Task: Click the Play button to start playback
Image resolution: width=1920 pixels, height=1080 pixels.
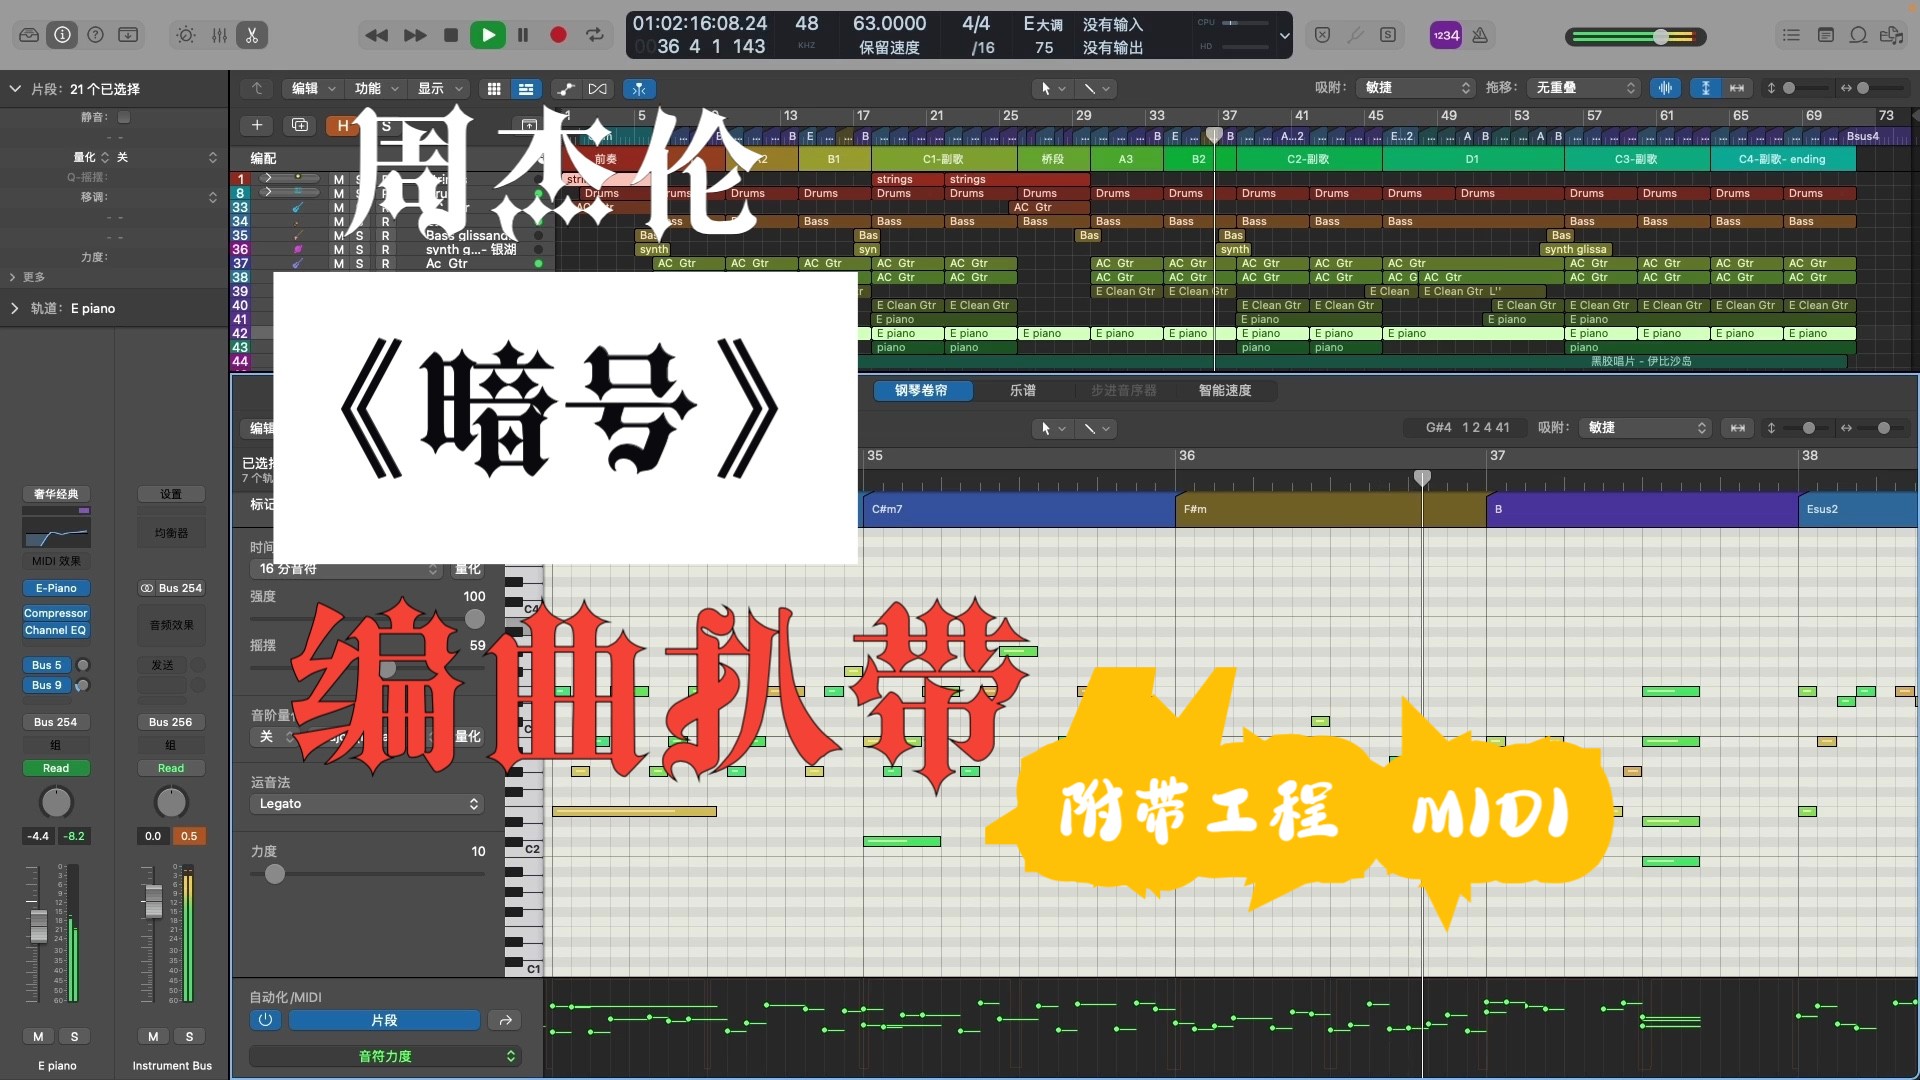Action: [x=488, y=34]
